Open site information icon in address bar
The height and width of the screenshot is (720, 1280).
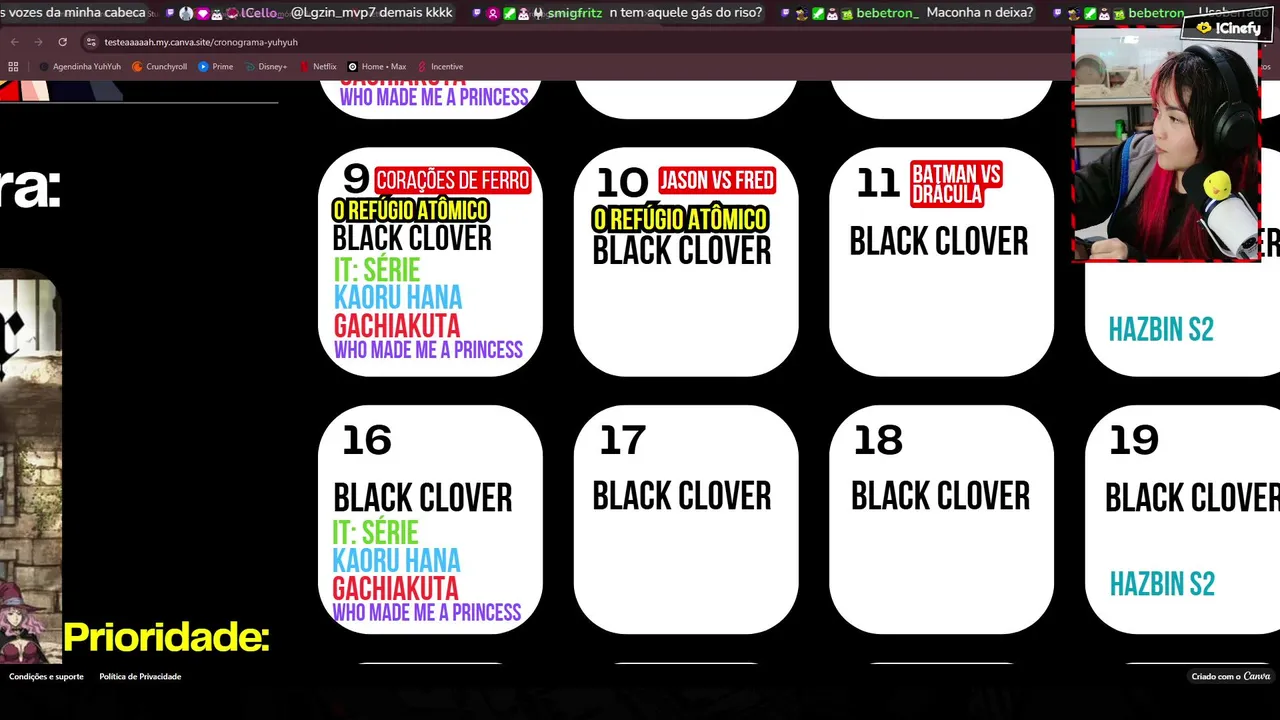[x=91, y=42]
